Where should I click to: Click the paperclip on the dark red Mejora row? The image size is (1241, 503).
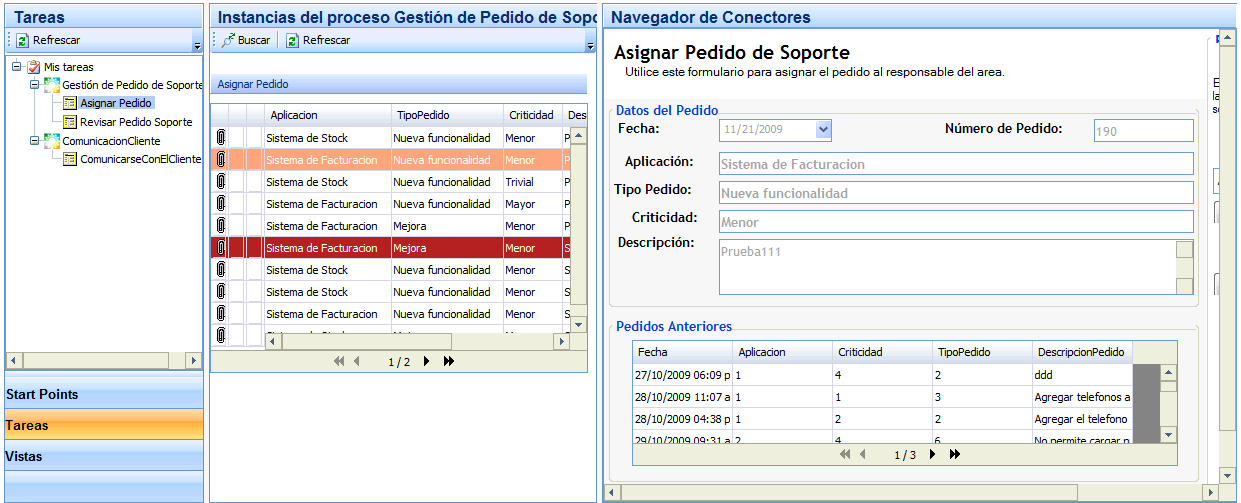[220, 248]
